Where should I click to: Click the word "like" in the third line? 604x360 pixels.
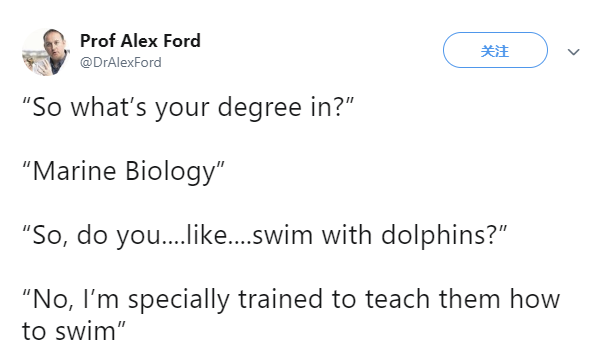(206, 234)
